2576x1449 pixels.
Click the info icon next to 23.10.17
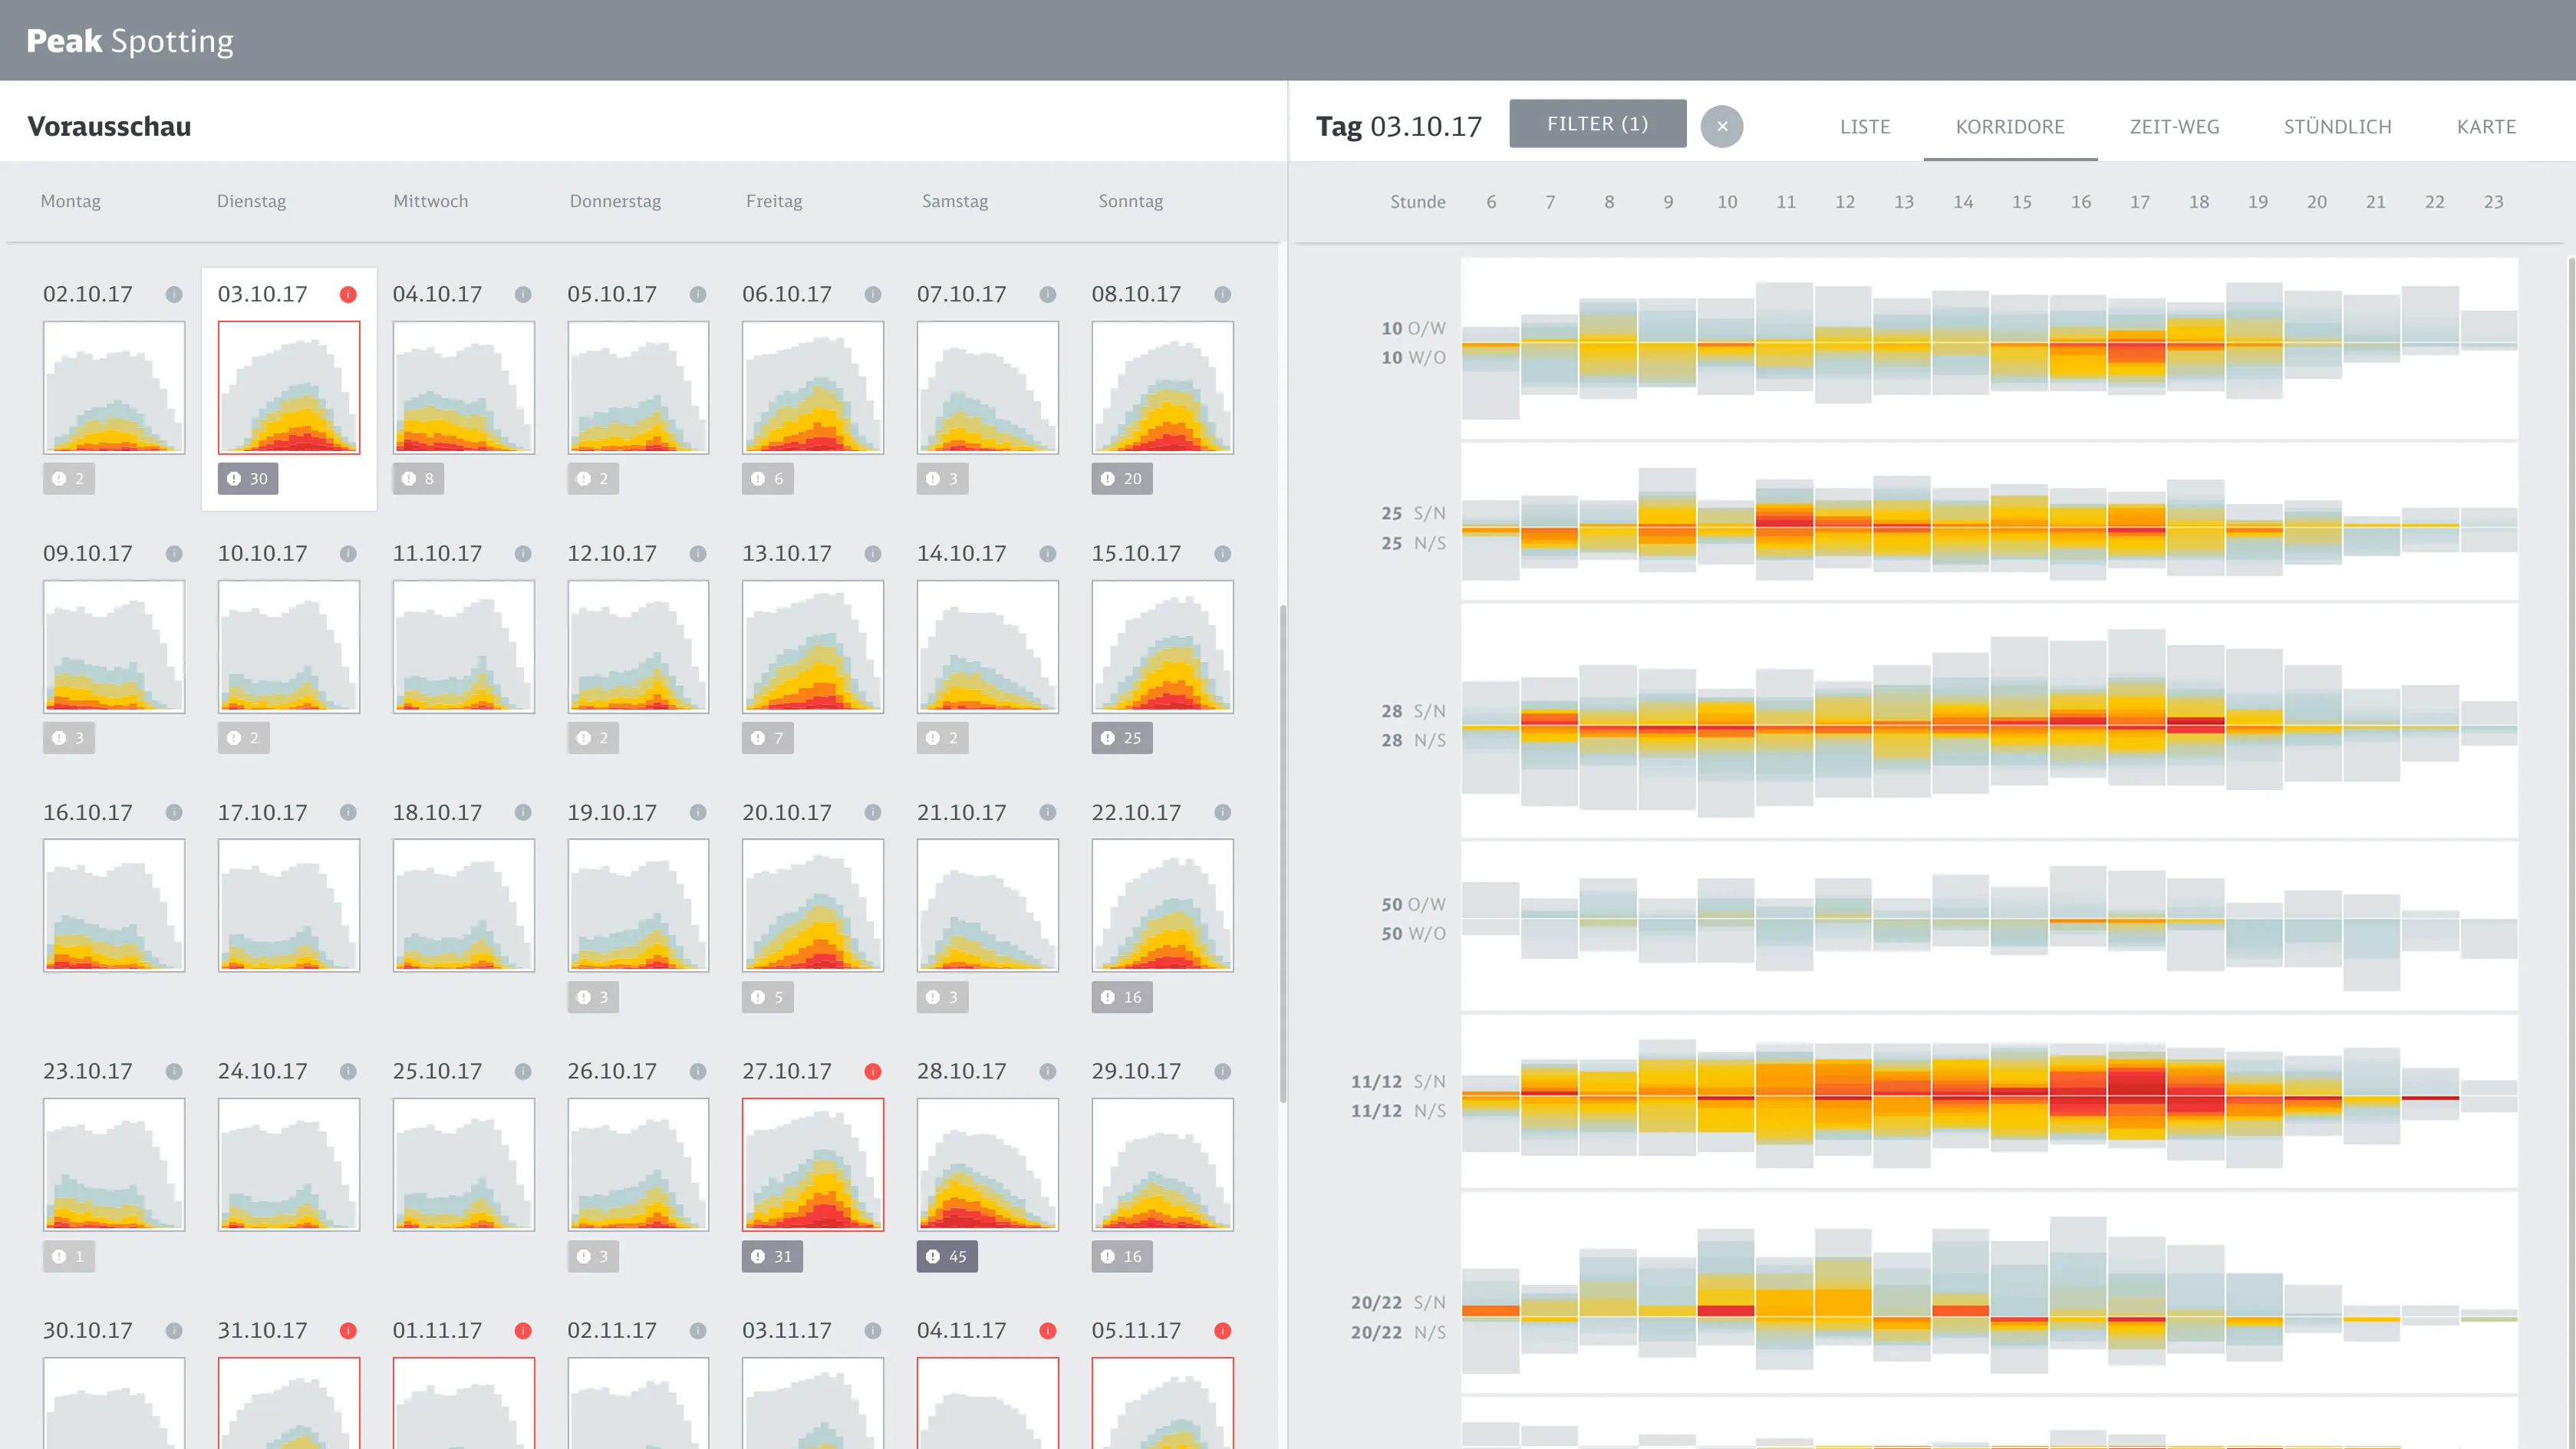pyautogui.click(x=174, y=1071)
